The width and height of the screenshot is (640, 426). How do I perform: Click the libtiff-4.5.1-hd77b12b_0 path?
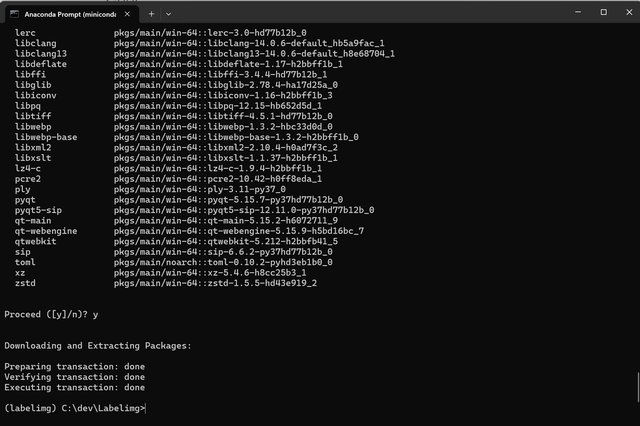pos(223,116)
